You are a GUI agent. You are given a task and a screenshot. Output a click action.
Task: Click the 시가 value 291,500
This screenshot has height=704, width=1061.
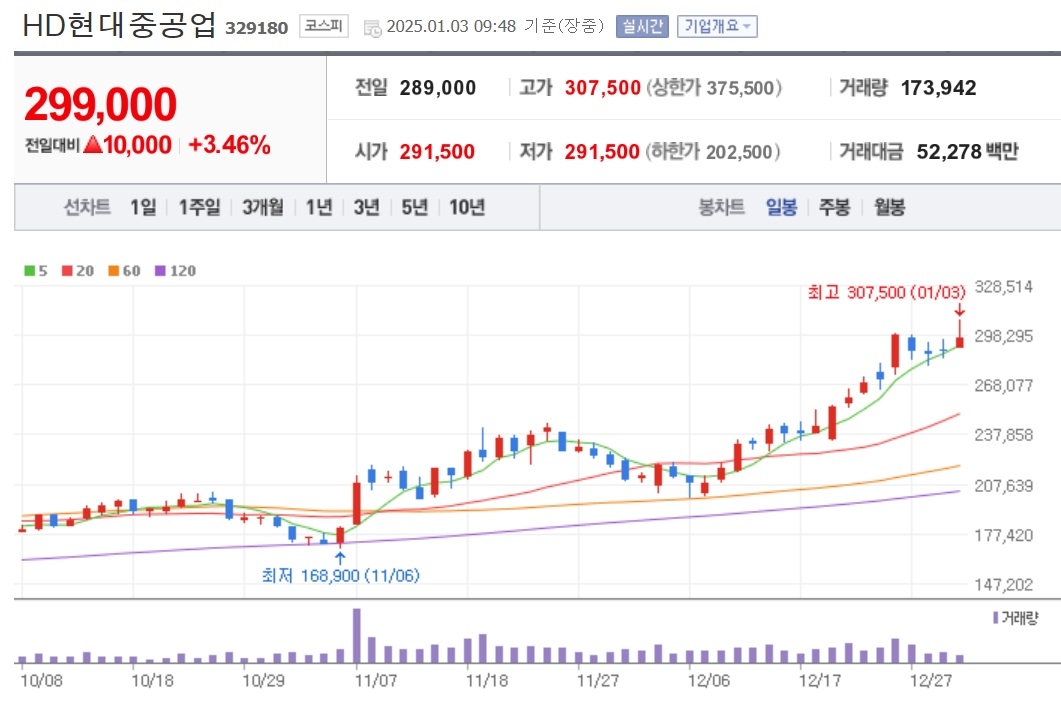point(437,152)
